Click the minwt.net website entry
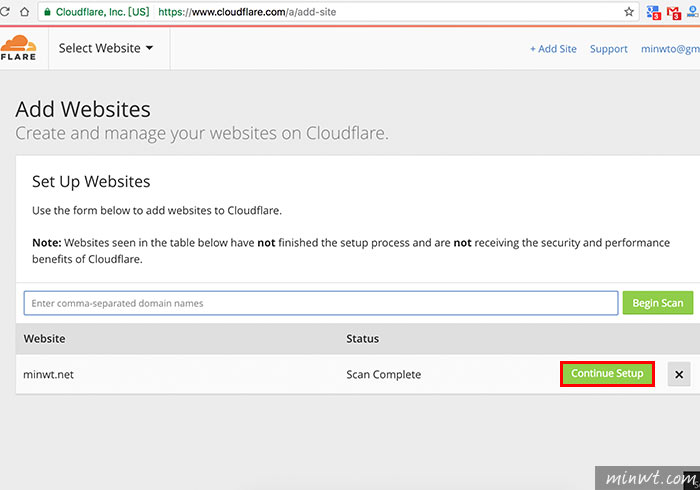Screen dimensions: 700x490 (48, 374)
